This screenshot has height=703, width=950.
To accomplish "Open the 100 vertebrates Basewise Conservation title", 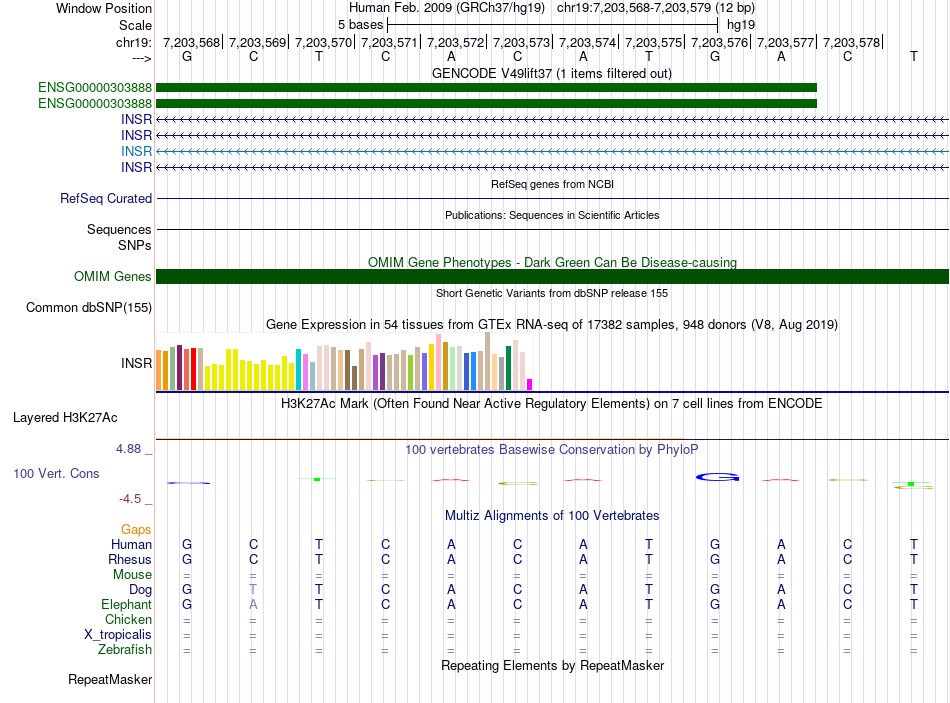I will point(552,450).
